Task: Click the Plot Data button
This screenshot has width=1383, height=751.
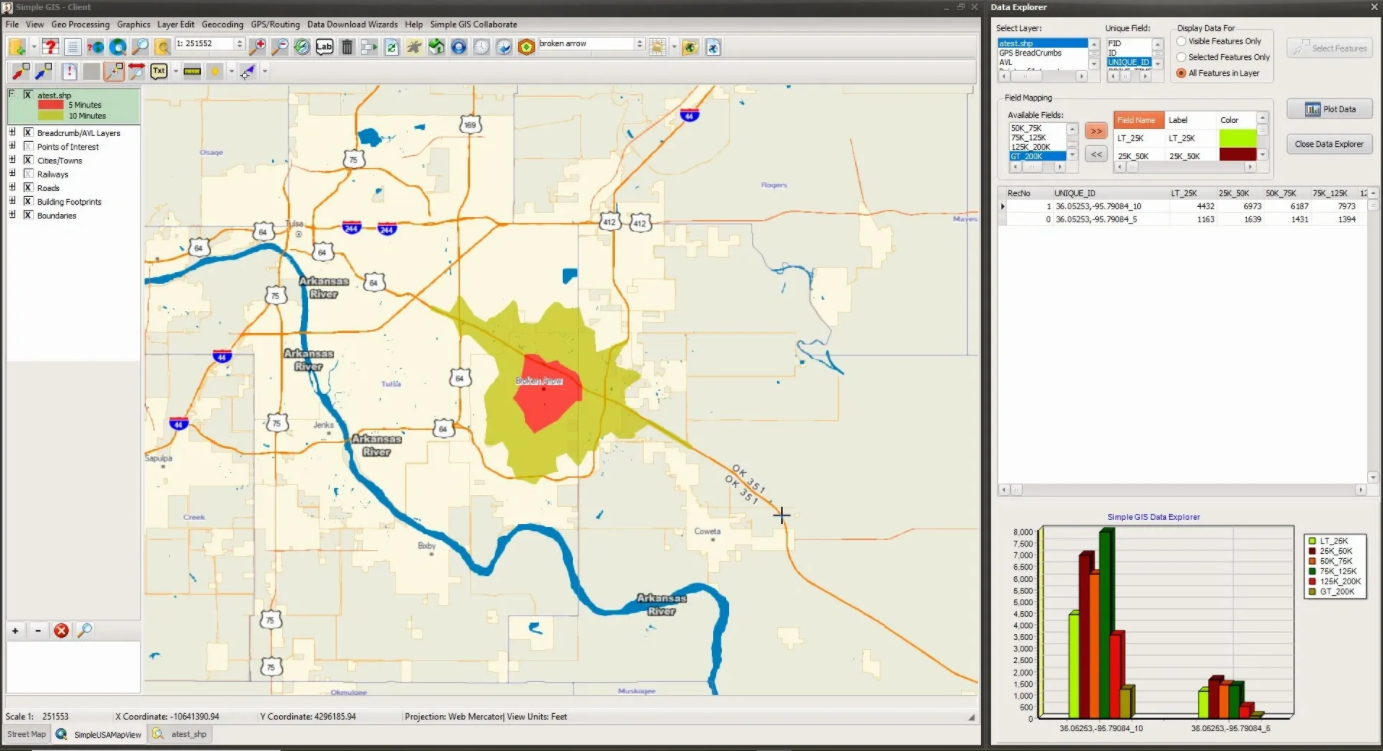Action: (1330, 109)
